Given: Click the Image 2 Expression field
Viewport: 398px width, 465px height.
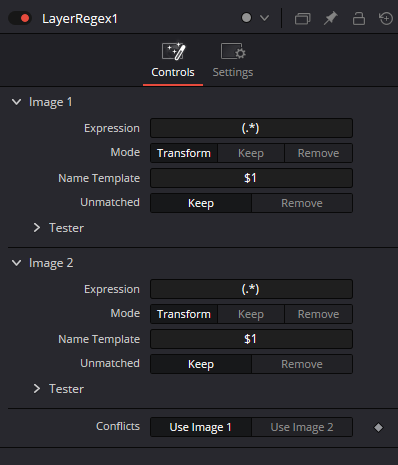Looking at the screenshot, I should pos(251,289).
